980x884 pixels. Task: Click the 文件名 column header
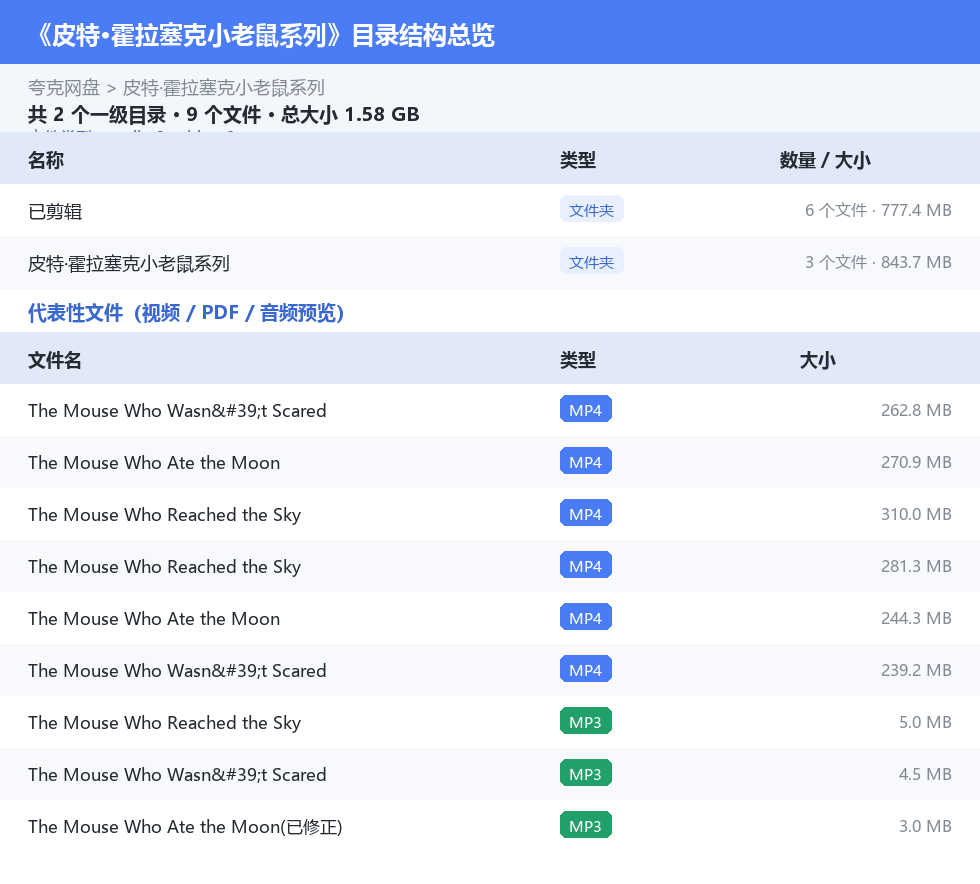(x=54, y=360)
